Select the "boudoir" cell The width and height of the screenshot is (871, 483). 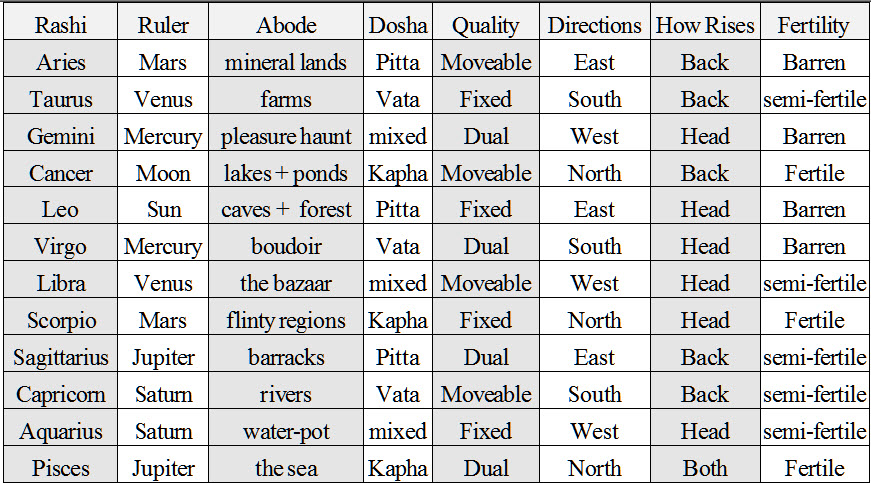(x=286, y=247)
